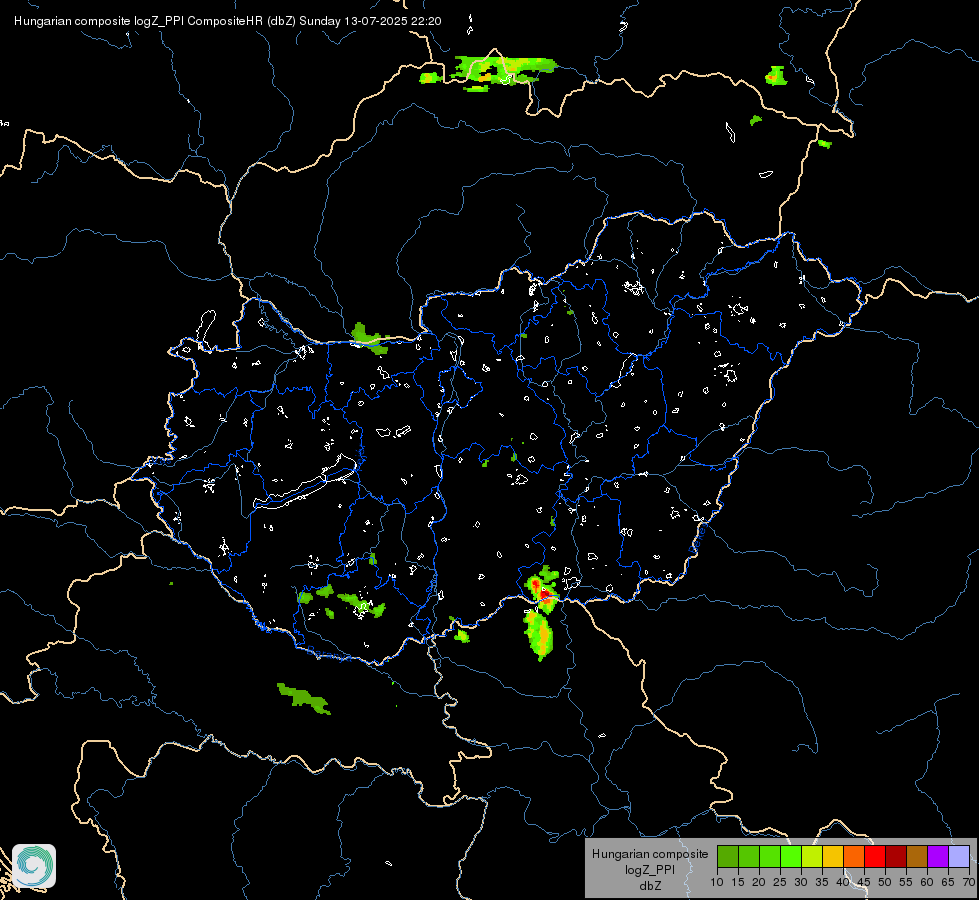Select the 10–15 dBZ dark green legend swatch

point(728,856)
